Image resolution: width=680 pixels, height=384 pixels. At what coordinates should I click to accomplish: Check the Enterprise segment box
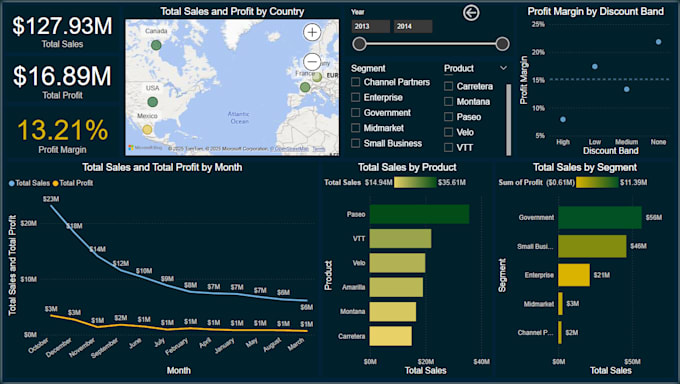[356, 97]
